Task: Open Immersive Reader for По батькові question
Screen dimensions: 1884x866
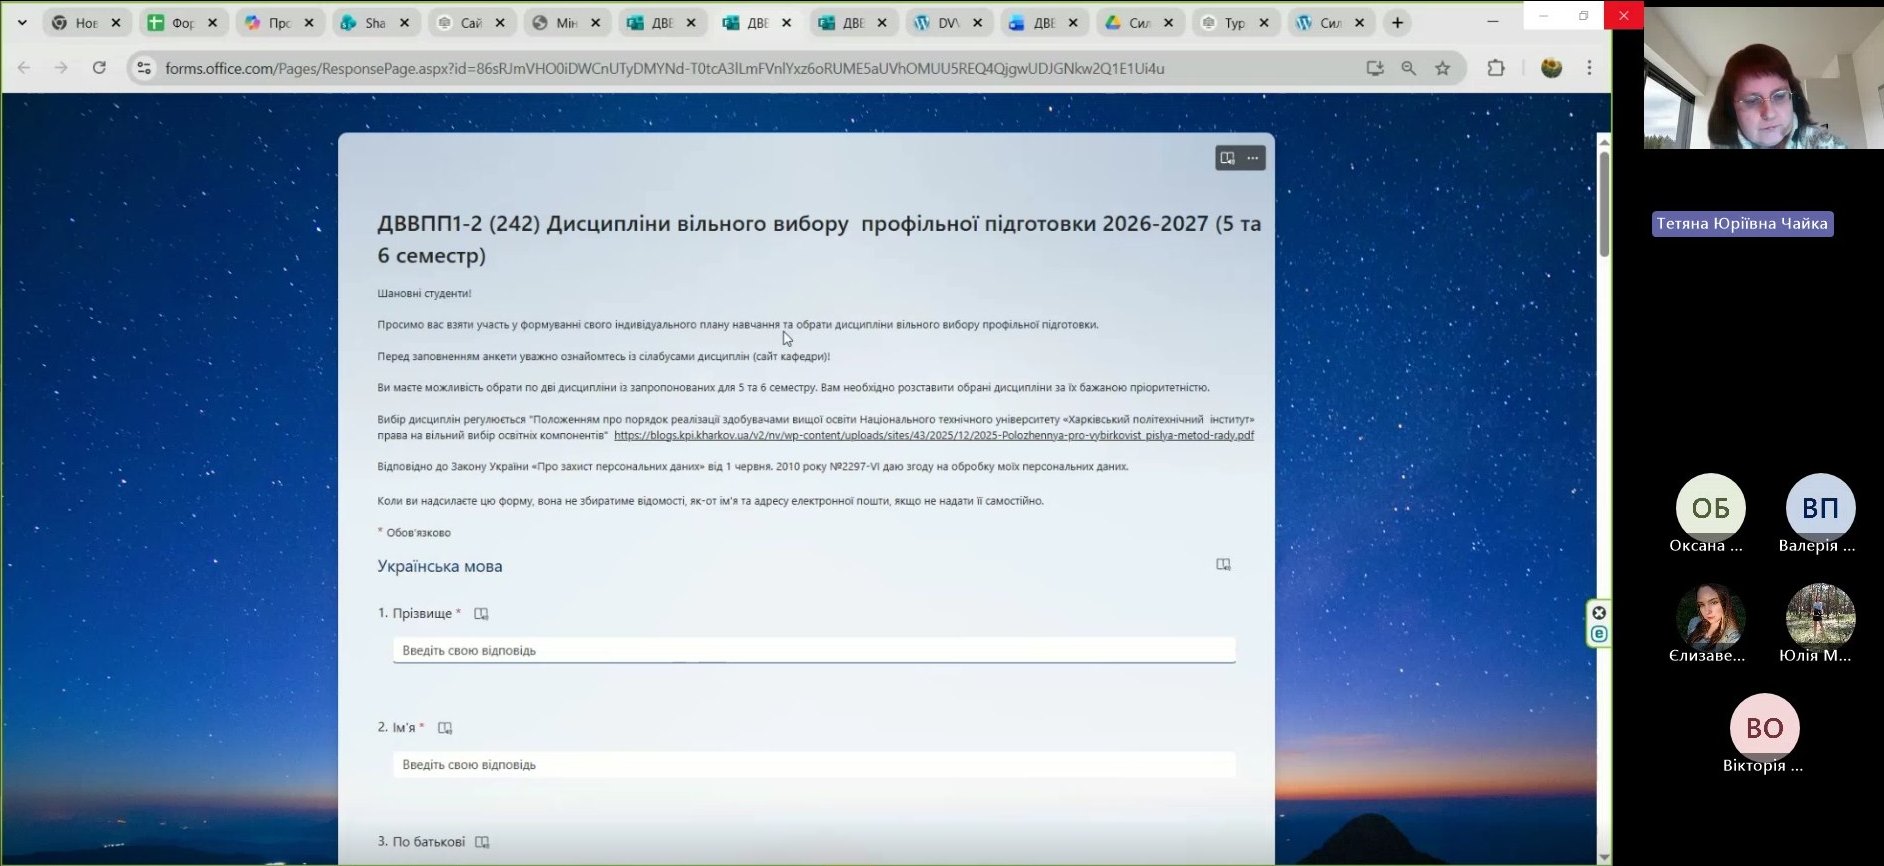Action: [x=482, y=842]
